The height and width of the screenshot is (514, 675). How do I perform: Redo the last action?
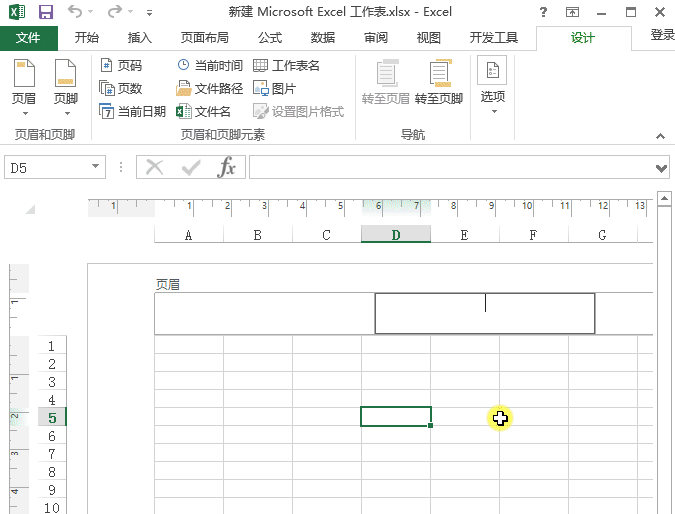(115, 12)
